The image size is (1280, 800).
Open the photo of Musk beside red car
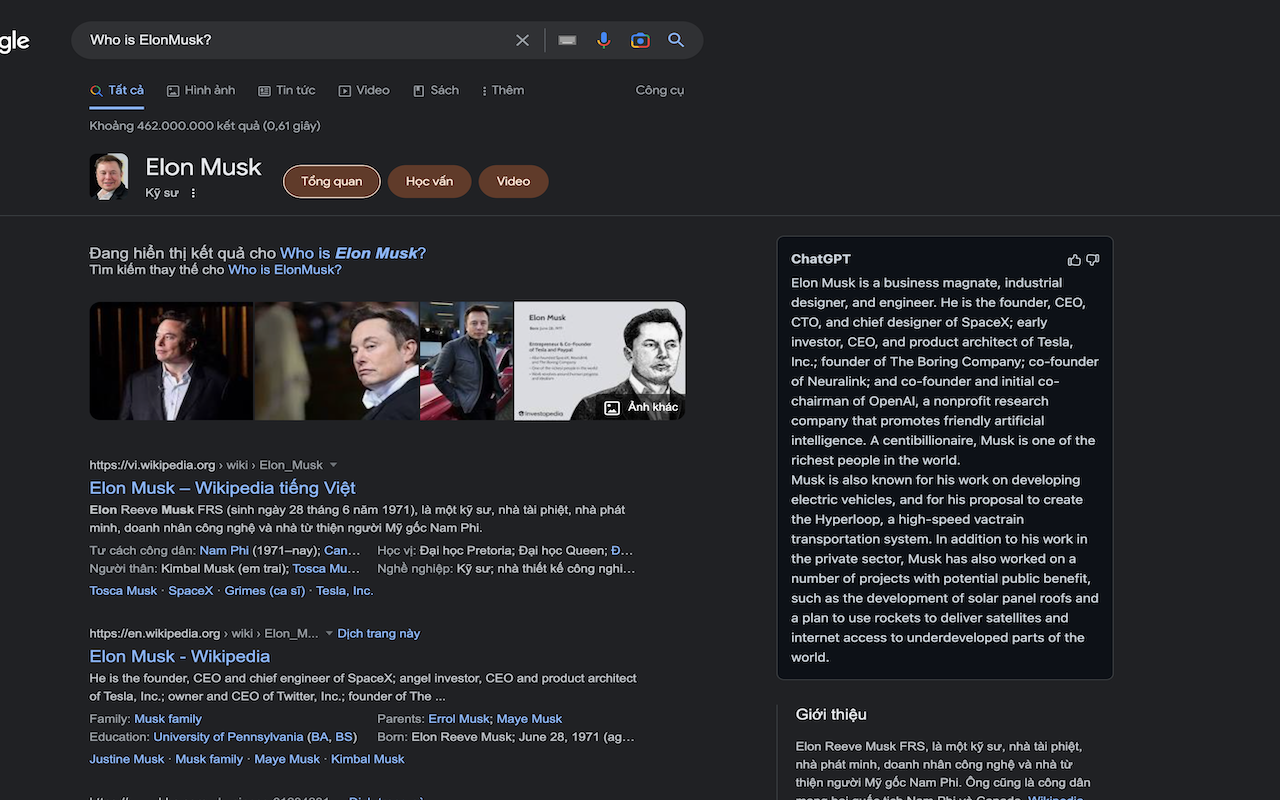[x=466, y=361]
